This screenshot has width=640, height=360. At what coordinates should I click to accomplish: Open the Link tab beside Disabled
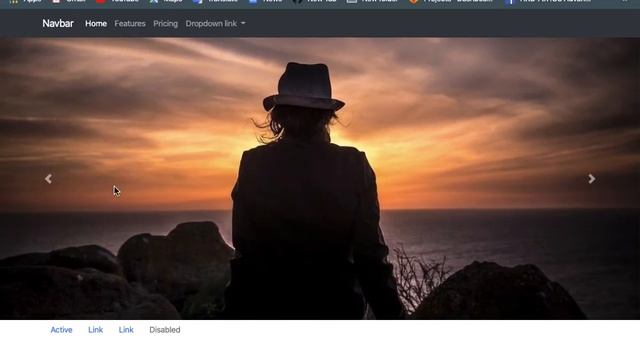click(x=126, y=330)
